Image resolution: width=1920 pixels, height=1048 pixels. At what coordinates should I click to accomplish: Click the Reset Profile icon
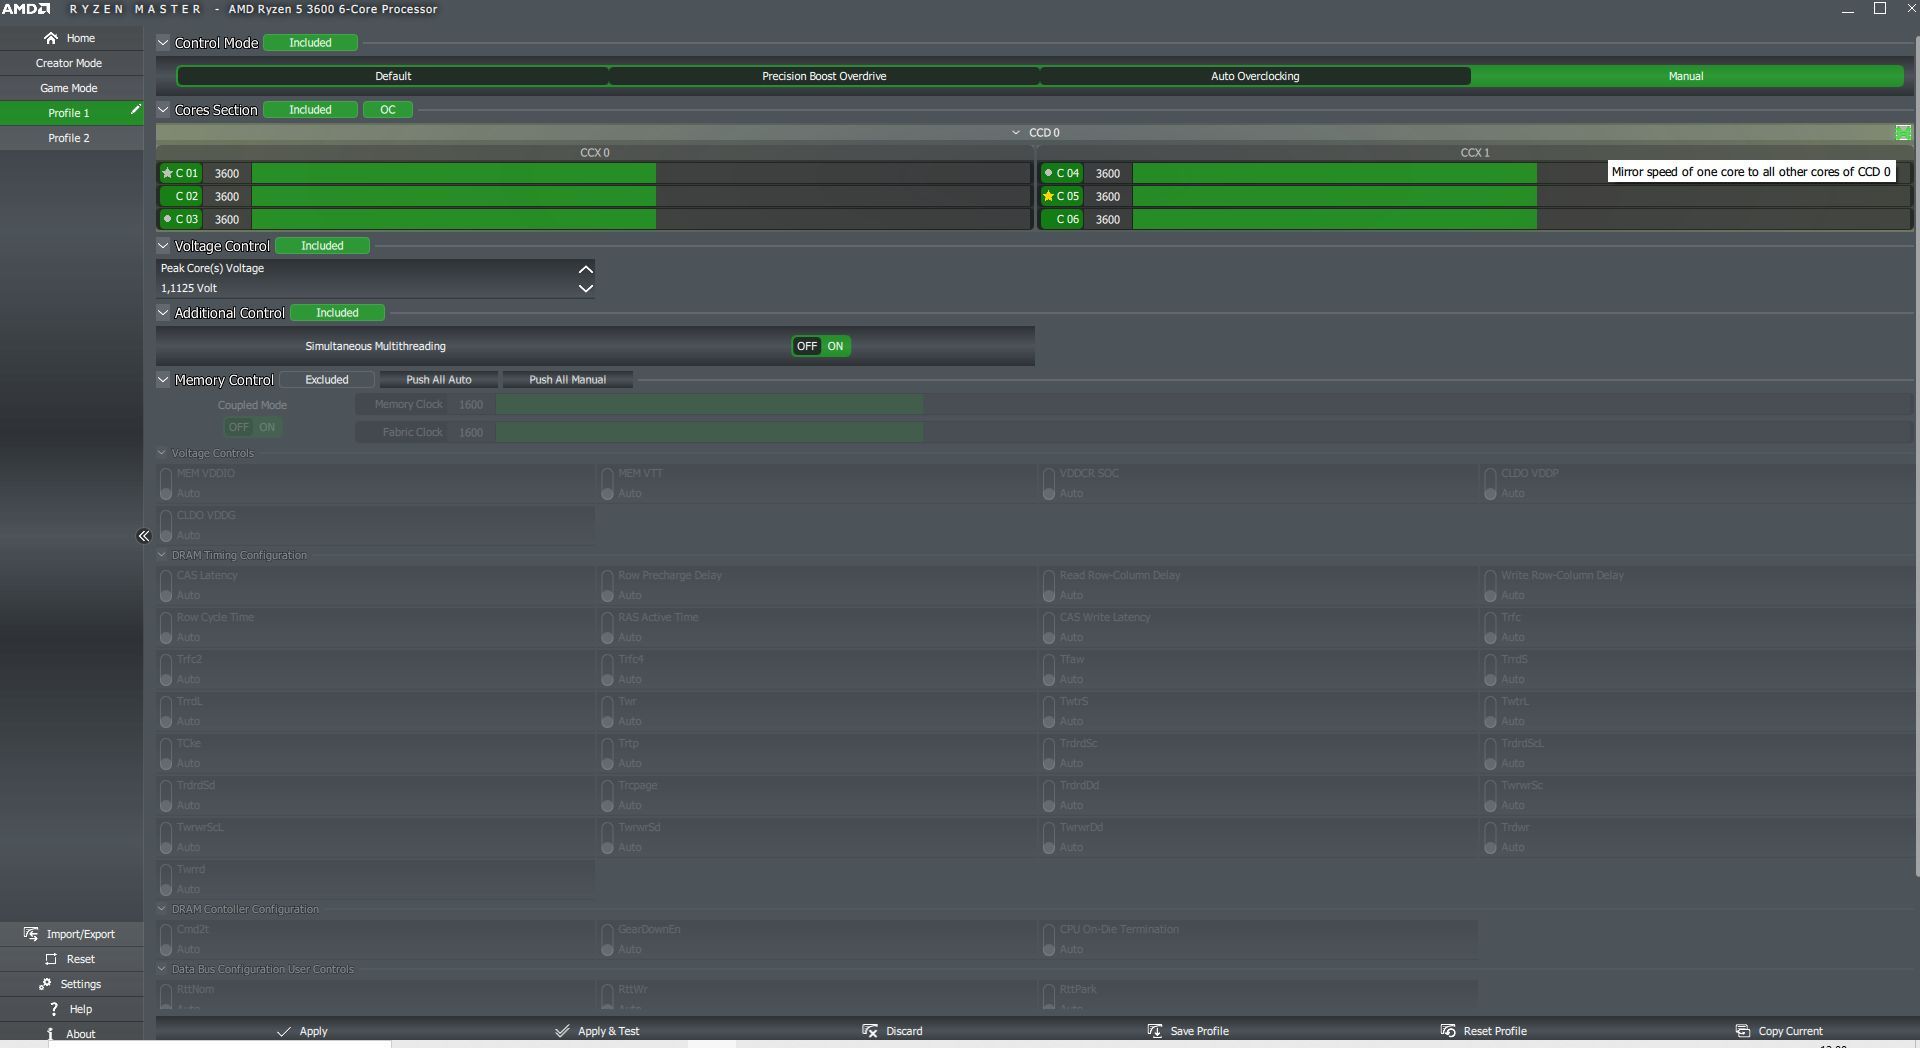(1448, 1031)
